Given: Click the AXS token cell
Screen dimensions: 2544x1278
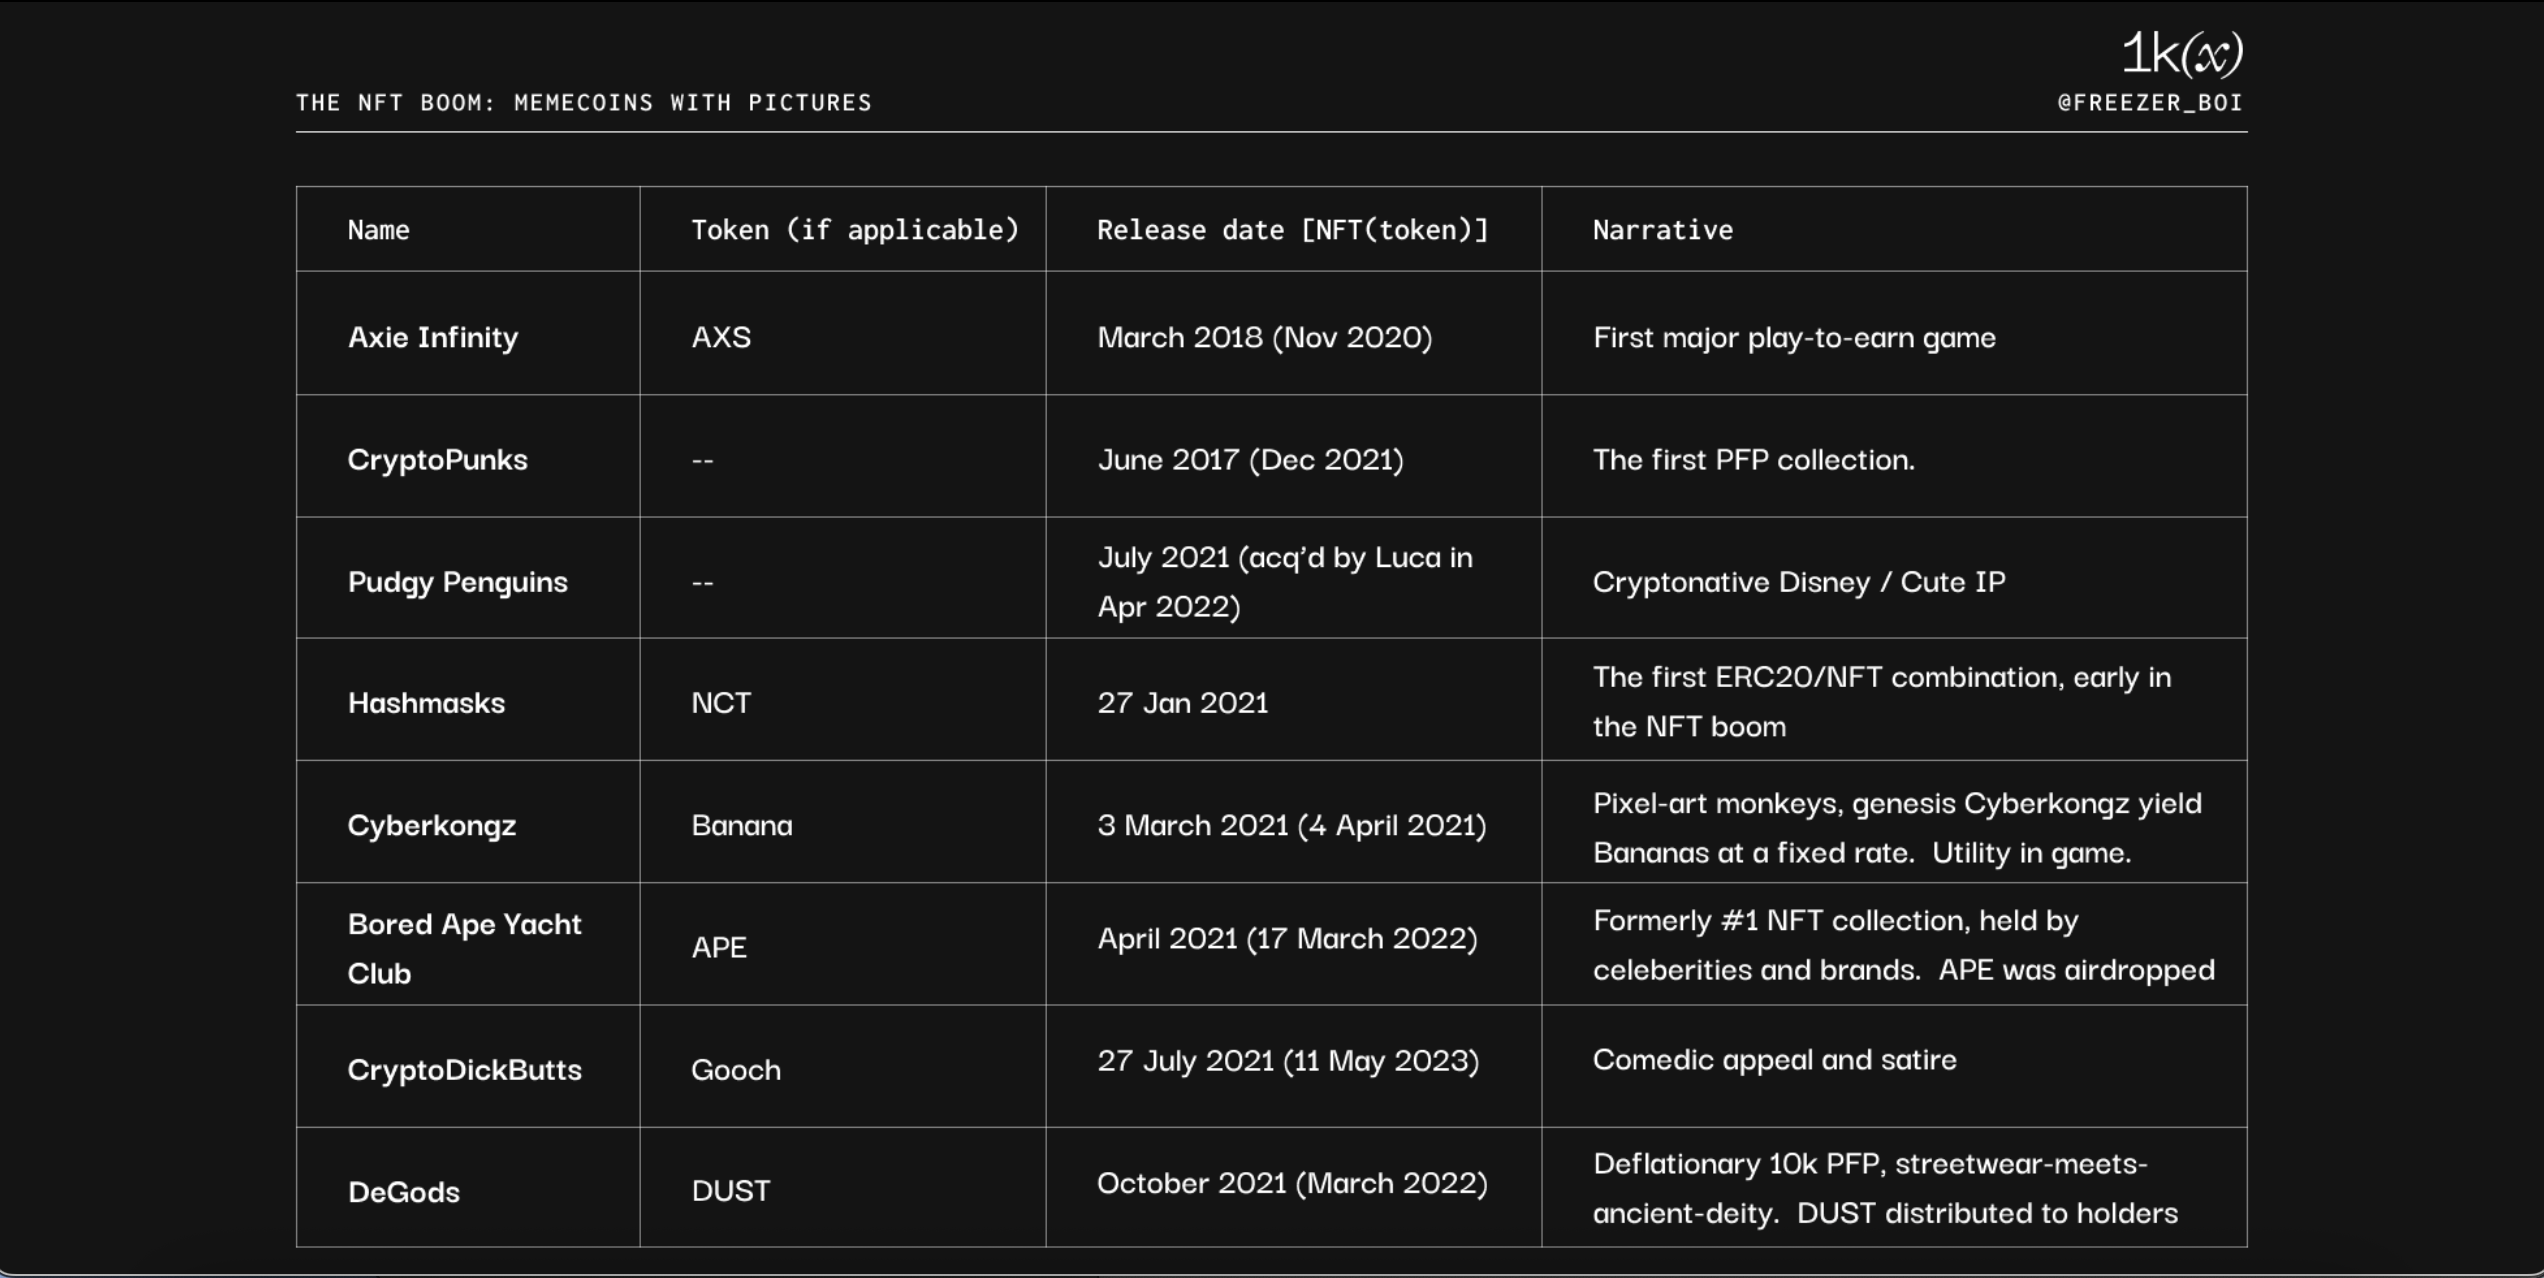Looking at the screenshot, I should 721,337.
